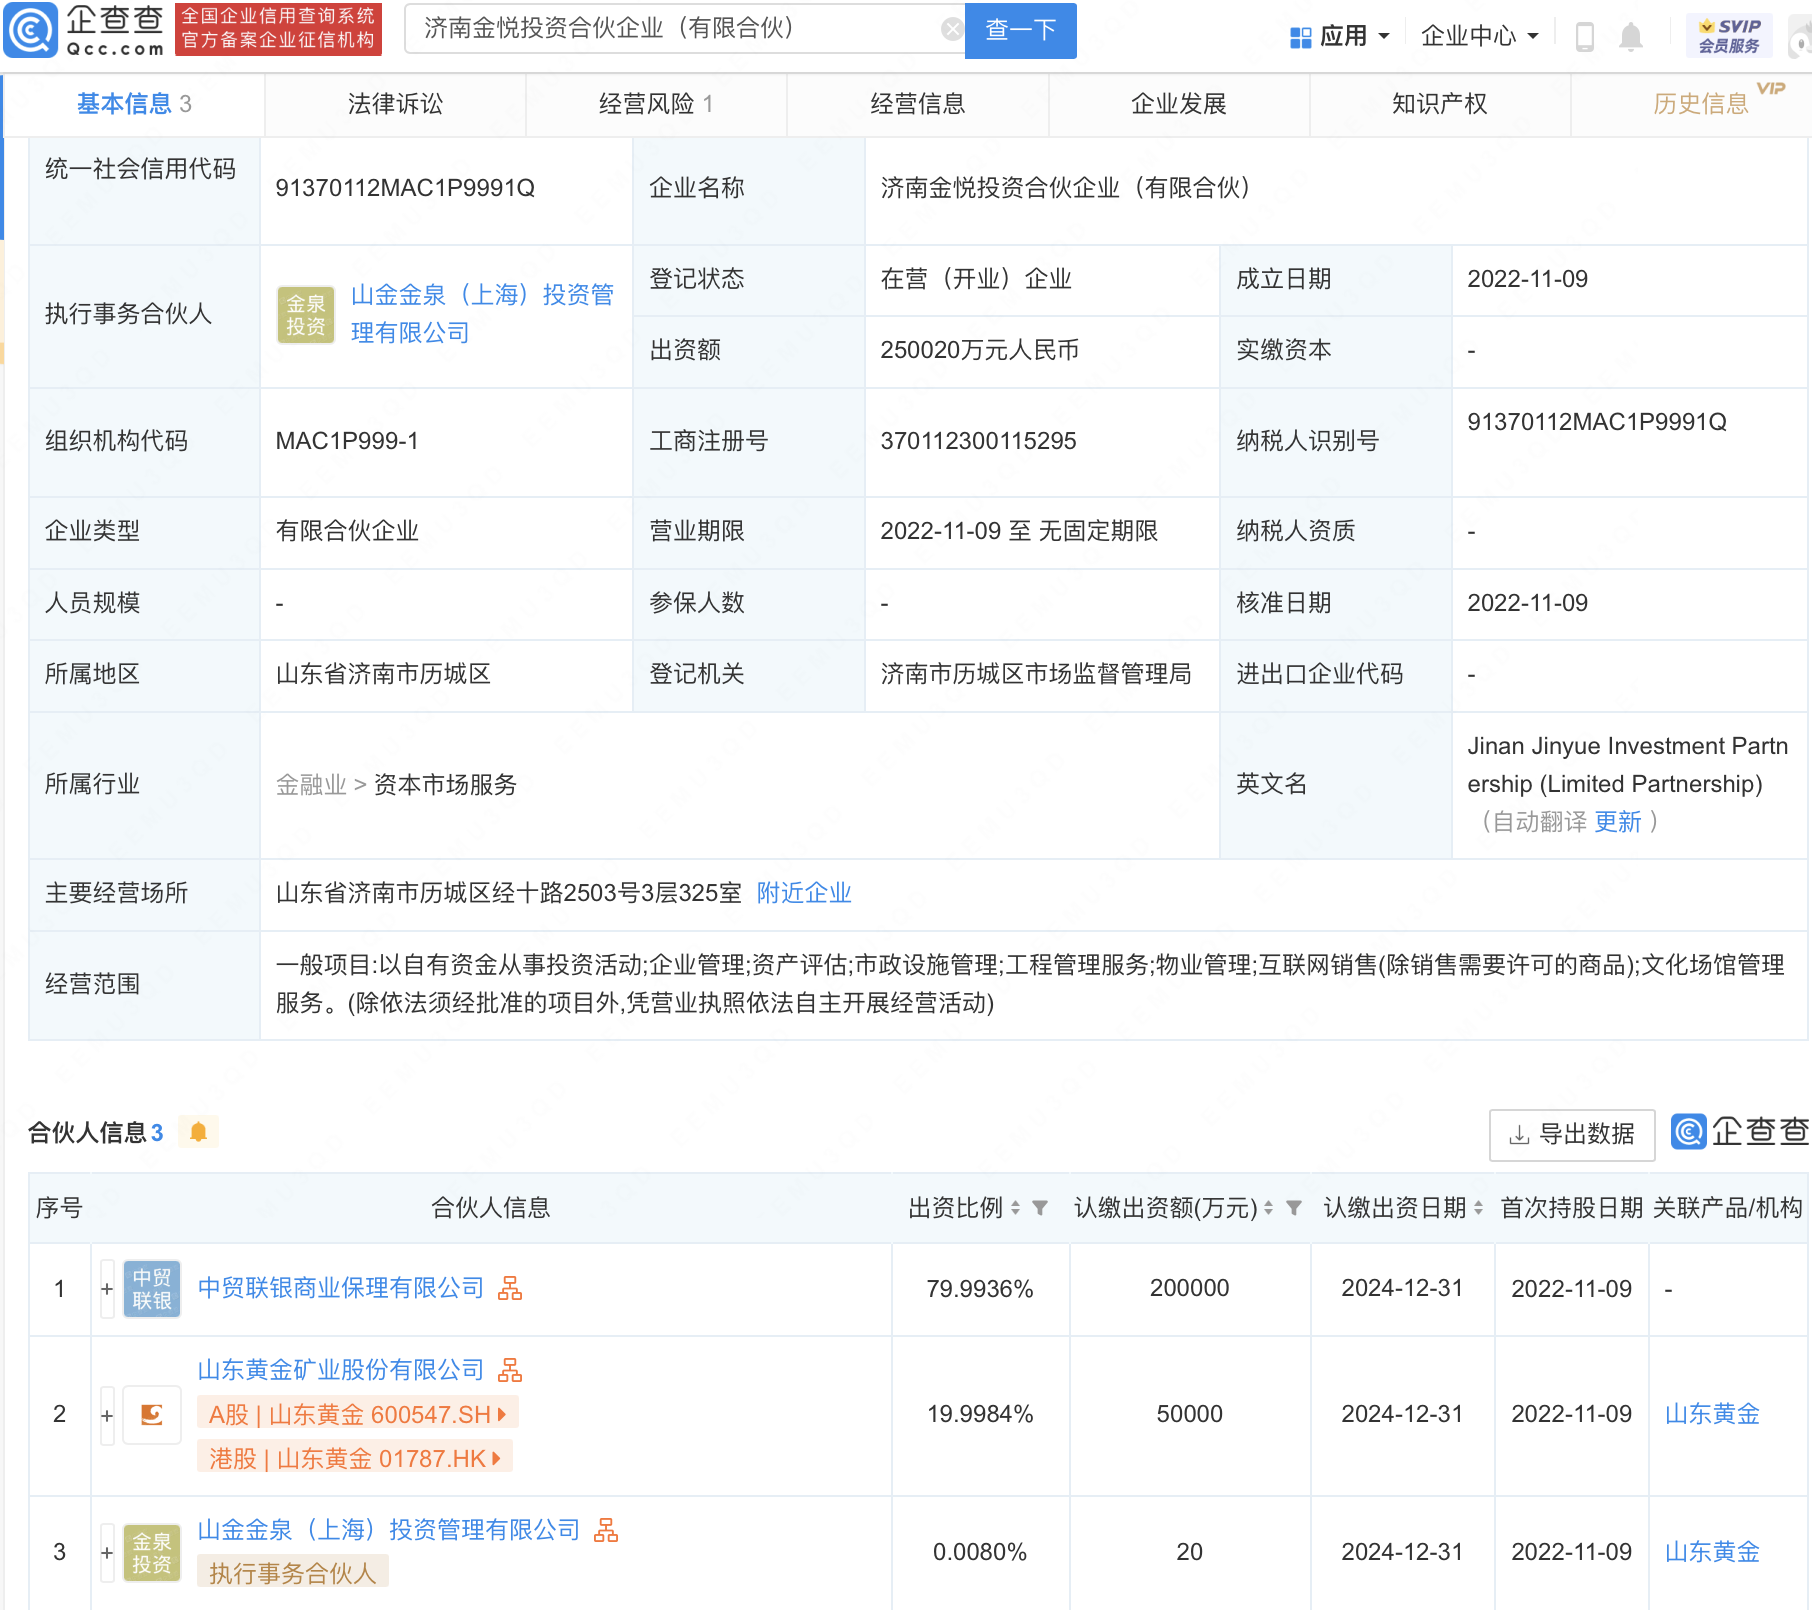Click the 金泉投资 logo next to executive partner
The width and height of the screenshot is (1812, 1610).
click(306, 314)
